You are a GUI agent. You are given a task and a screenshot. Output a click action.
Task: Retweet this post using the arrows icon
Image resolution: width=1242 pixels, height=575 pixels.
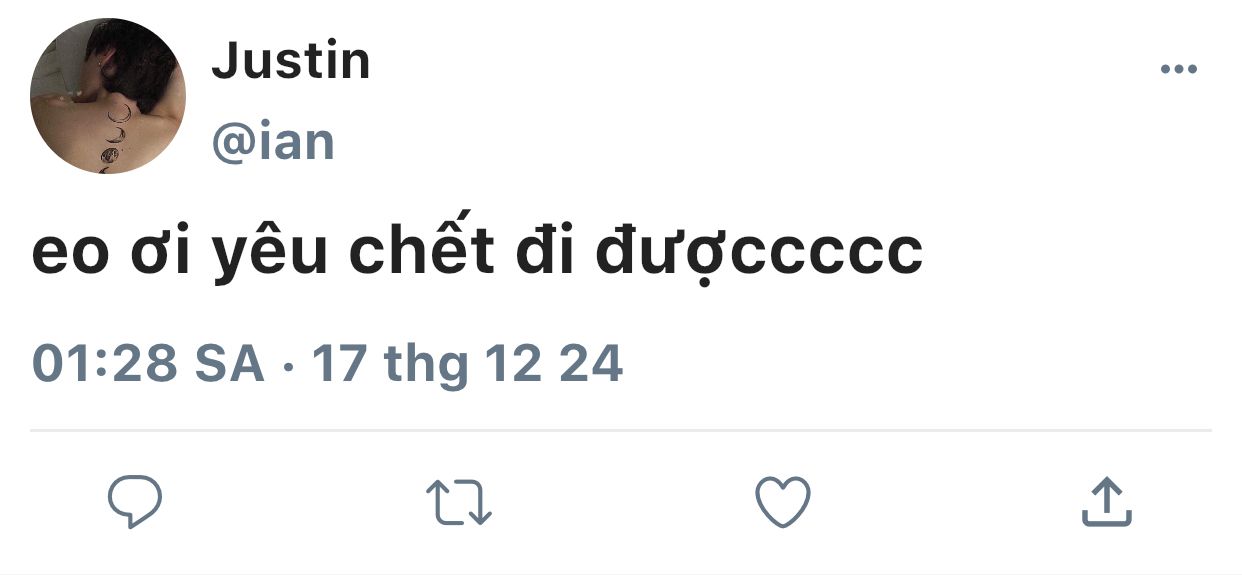(459, 502)
